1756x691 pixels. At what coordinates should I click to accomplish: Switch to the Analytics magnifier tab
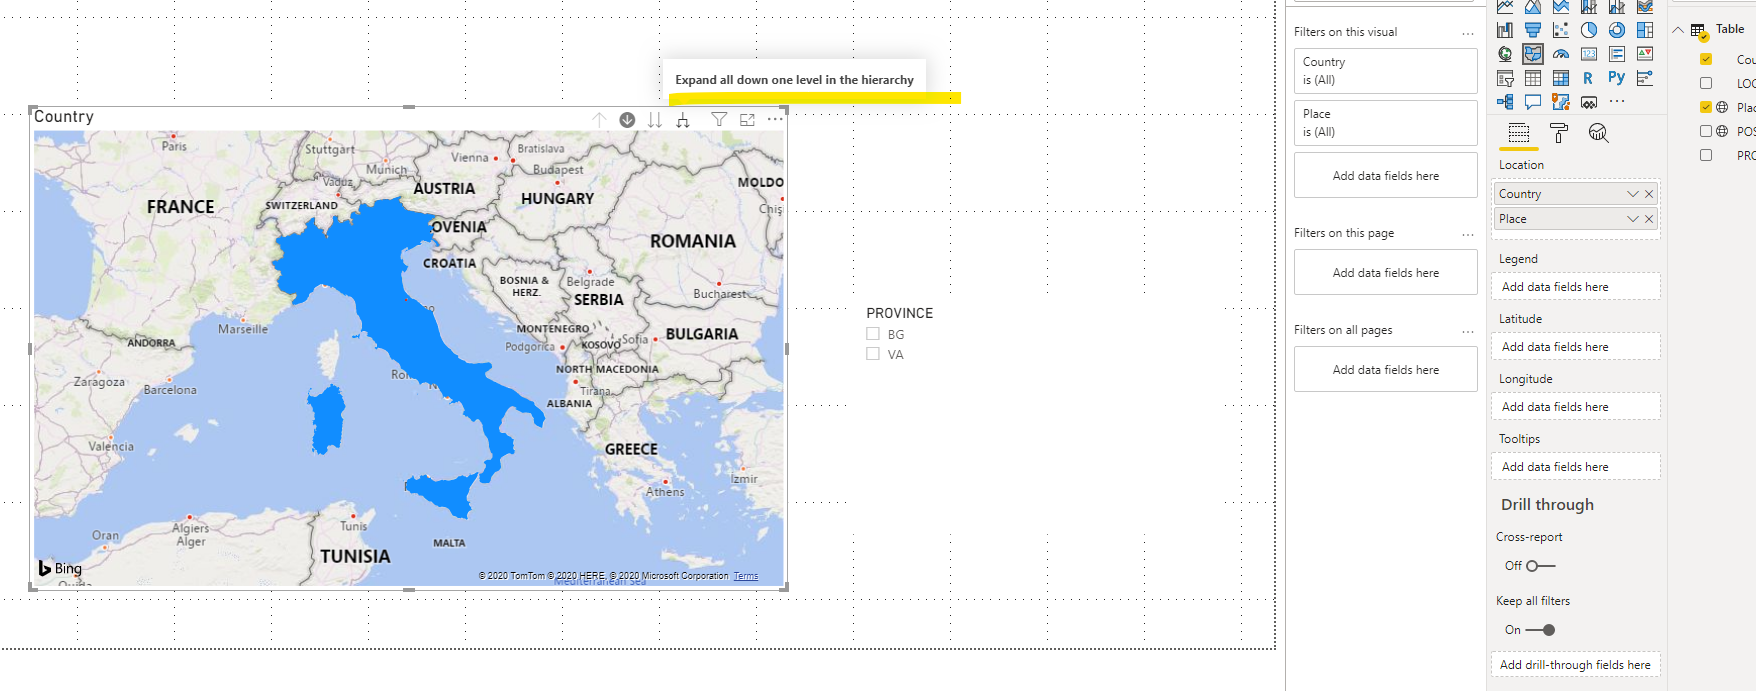(1598, 133)
